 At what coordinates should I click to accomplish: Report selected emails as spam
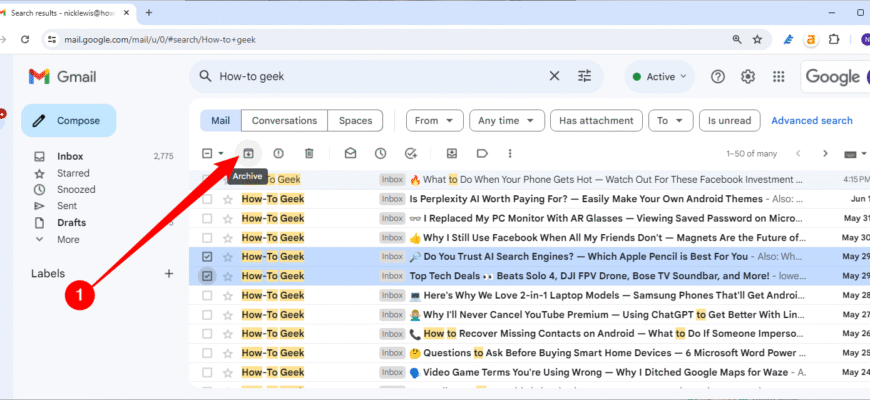[x=279, y=154]
